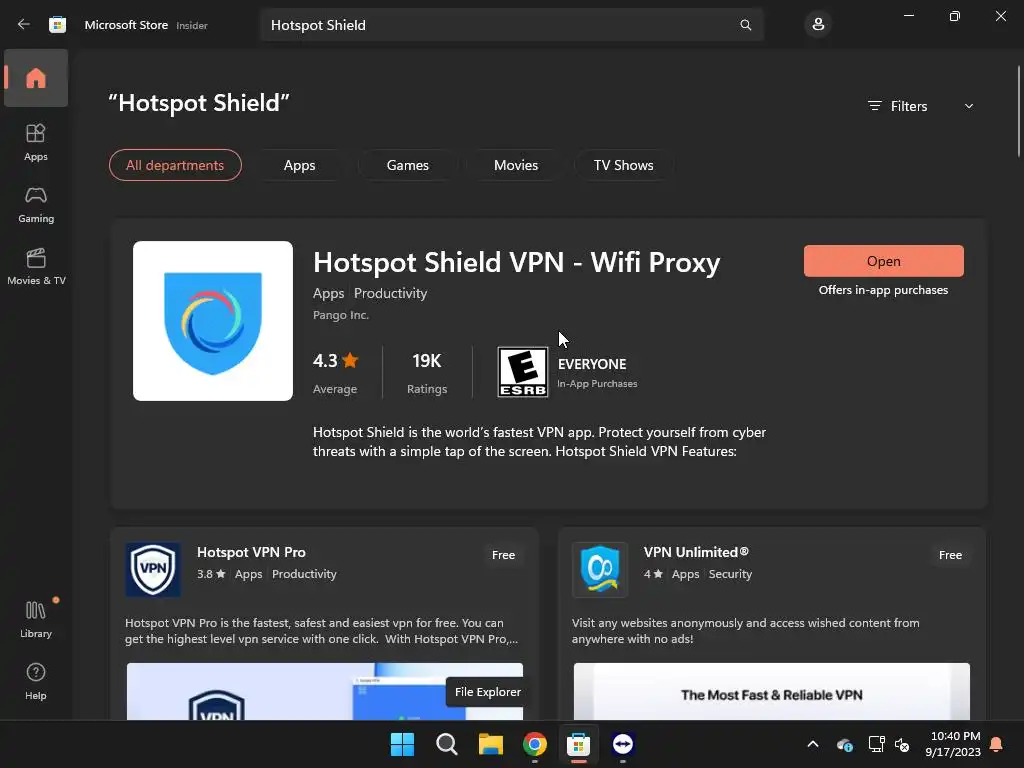Image resolution: width=1024 pixels, height=768 pixels.
Task: Click the Hotspot Shield VPN - Wifi Proxy title
Action: coord(517,263)
